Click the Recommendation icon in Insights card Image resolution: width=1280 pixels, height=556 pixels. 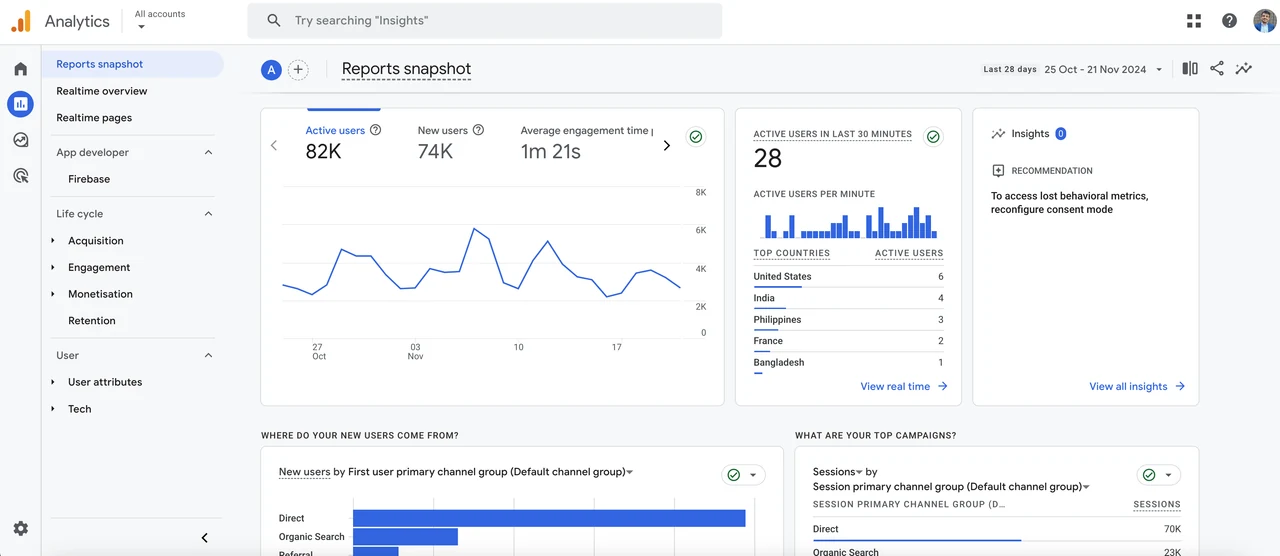[x=998, y=171]
